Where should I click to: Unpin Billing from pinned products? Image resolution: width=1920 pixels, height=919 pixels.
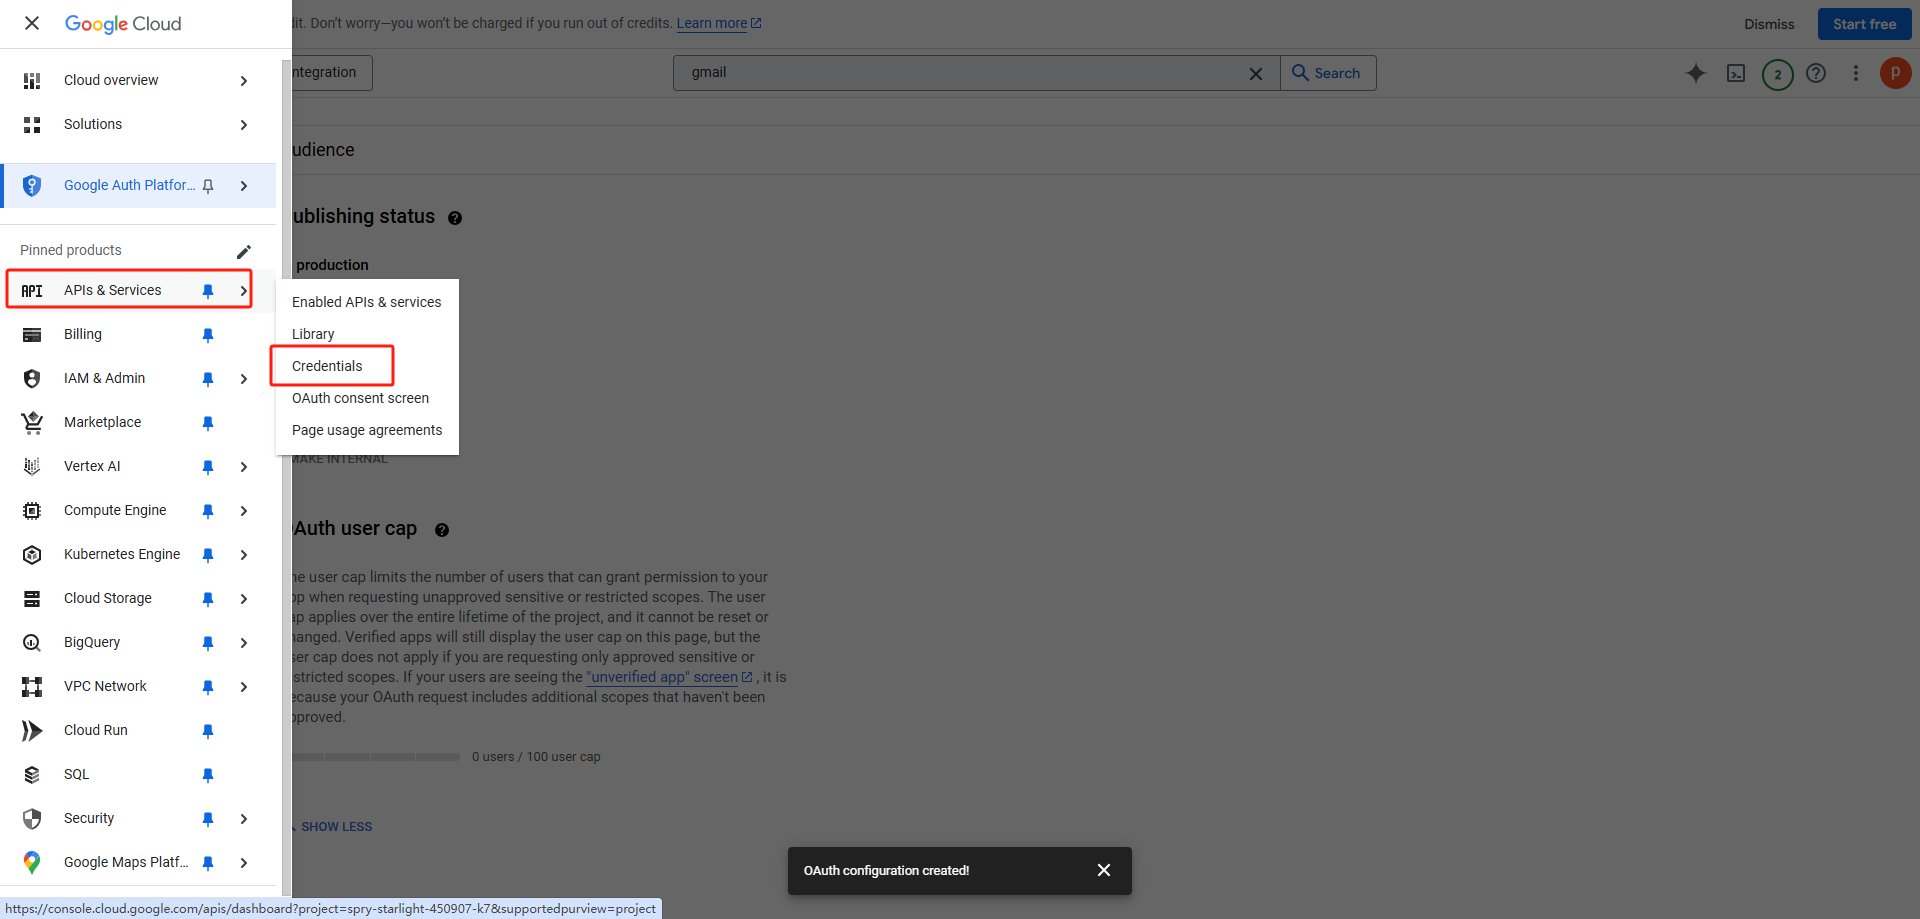point(208,335)
